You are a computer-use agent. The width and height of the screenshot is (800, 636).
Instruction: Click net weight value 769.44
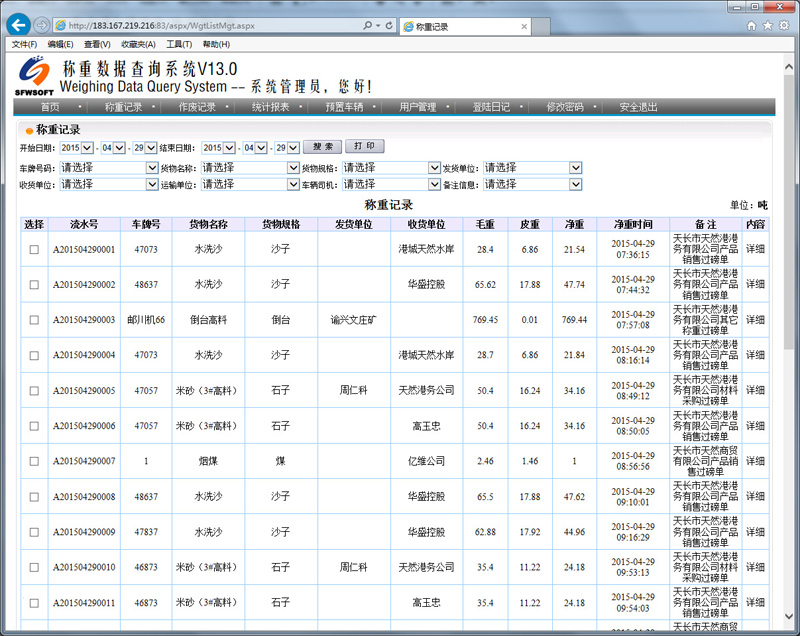(574, 320)
